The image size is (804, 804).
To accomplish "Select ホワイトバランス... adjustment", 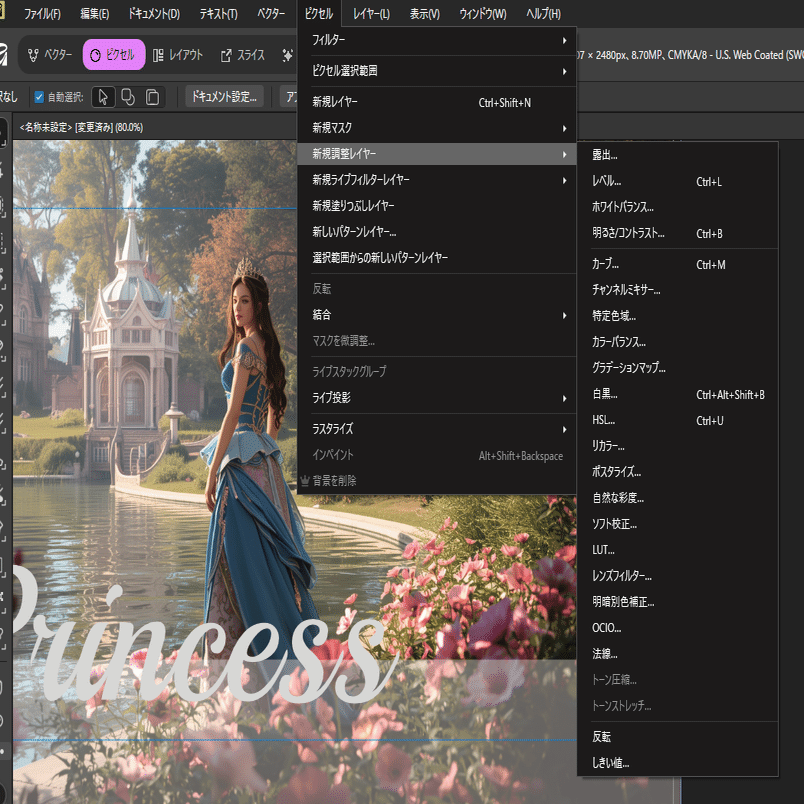I will coord(678,207).
